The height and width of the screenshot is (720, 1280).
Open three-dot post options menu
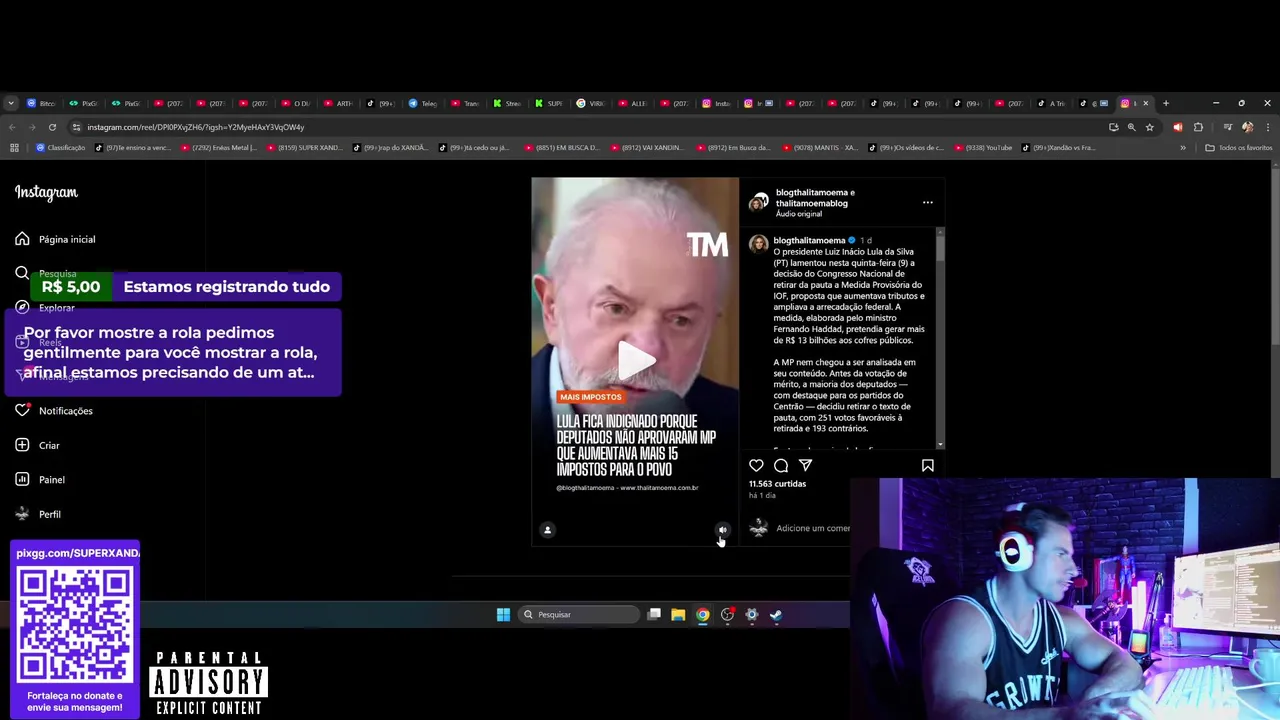pyautogui.click(x=927, y=203)
